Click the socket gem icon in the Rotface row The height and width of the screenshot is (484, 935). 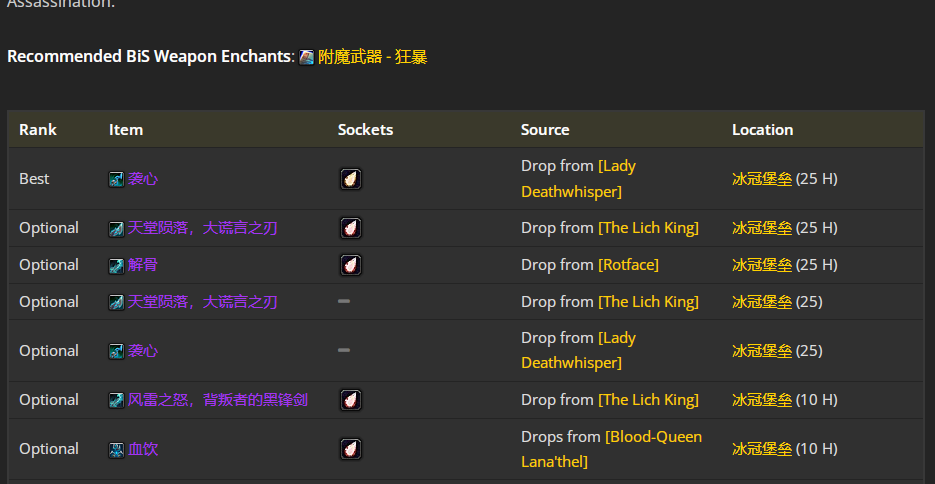click(350, 265)
